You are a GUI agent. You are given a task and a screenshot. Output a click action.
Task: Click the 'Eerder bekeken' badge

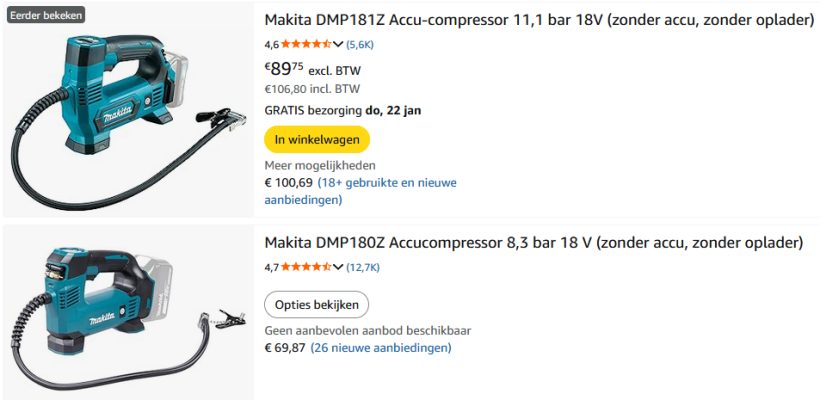point(47,15)
